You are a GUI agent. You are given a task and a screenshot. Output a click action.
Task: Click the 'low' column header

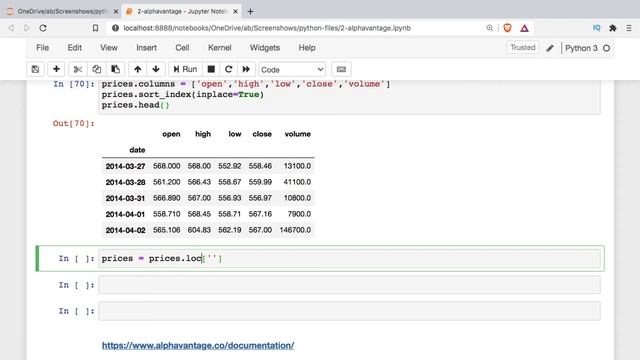tap(235, 134)
